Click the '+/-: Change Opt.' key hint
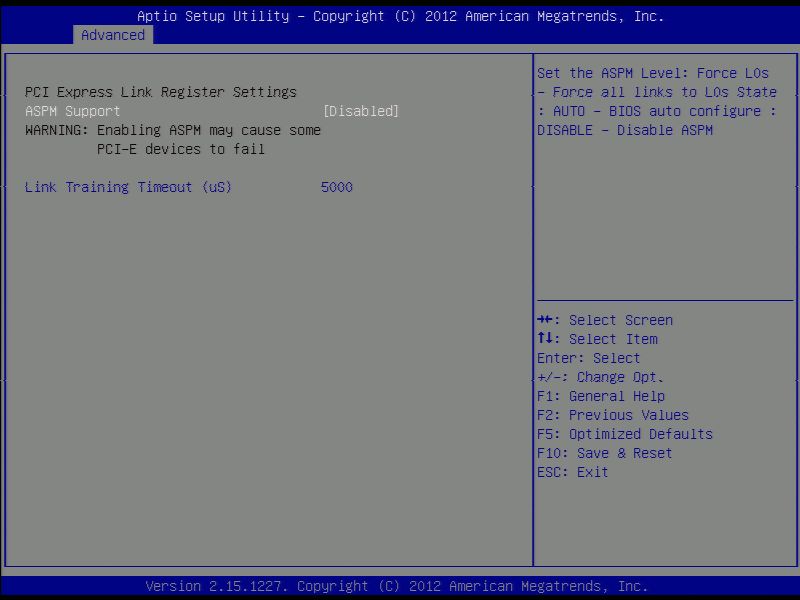 click(x=600, y=378)
